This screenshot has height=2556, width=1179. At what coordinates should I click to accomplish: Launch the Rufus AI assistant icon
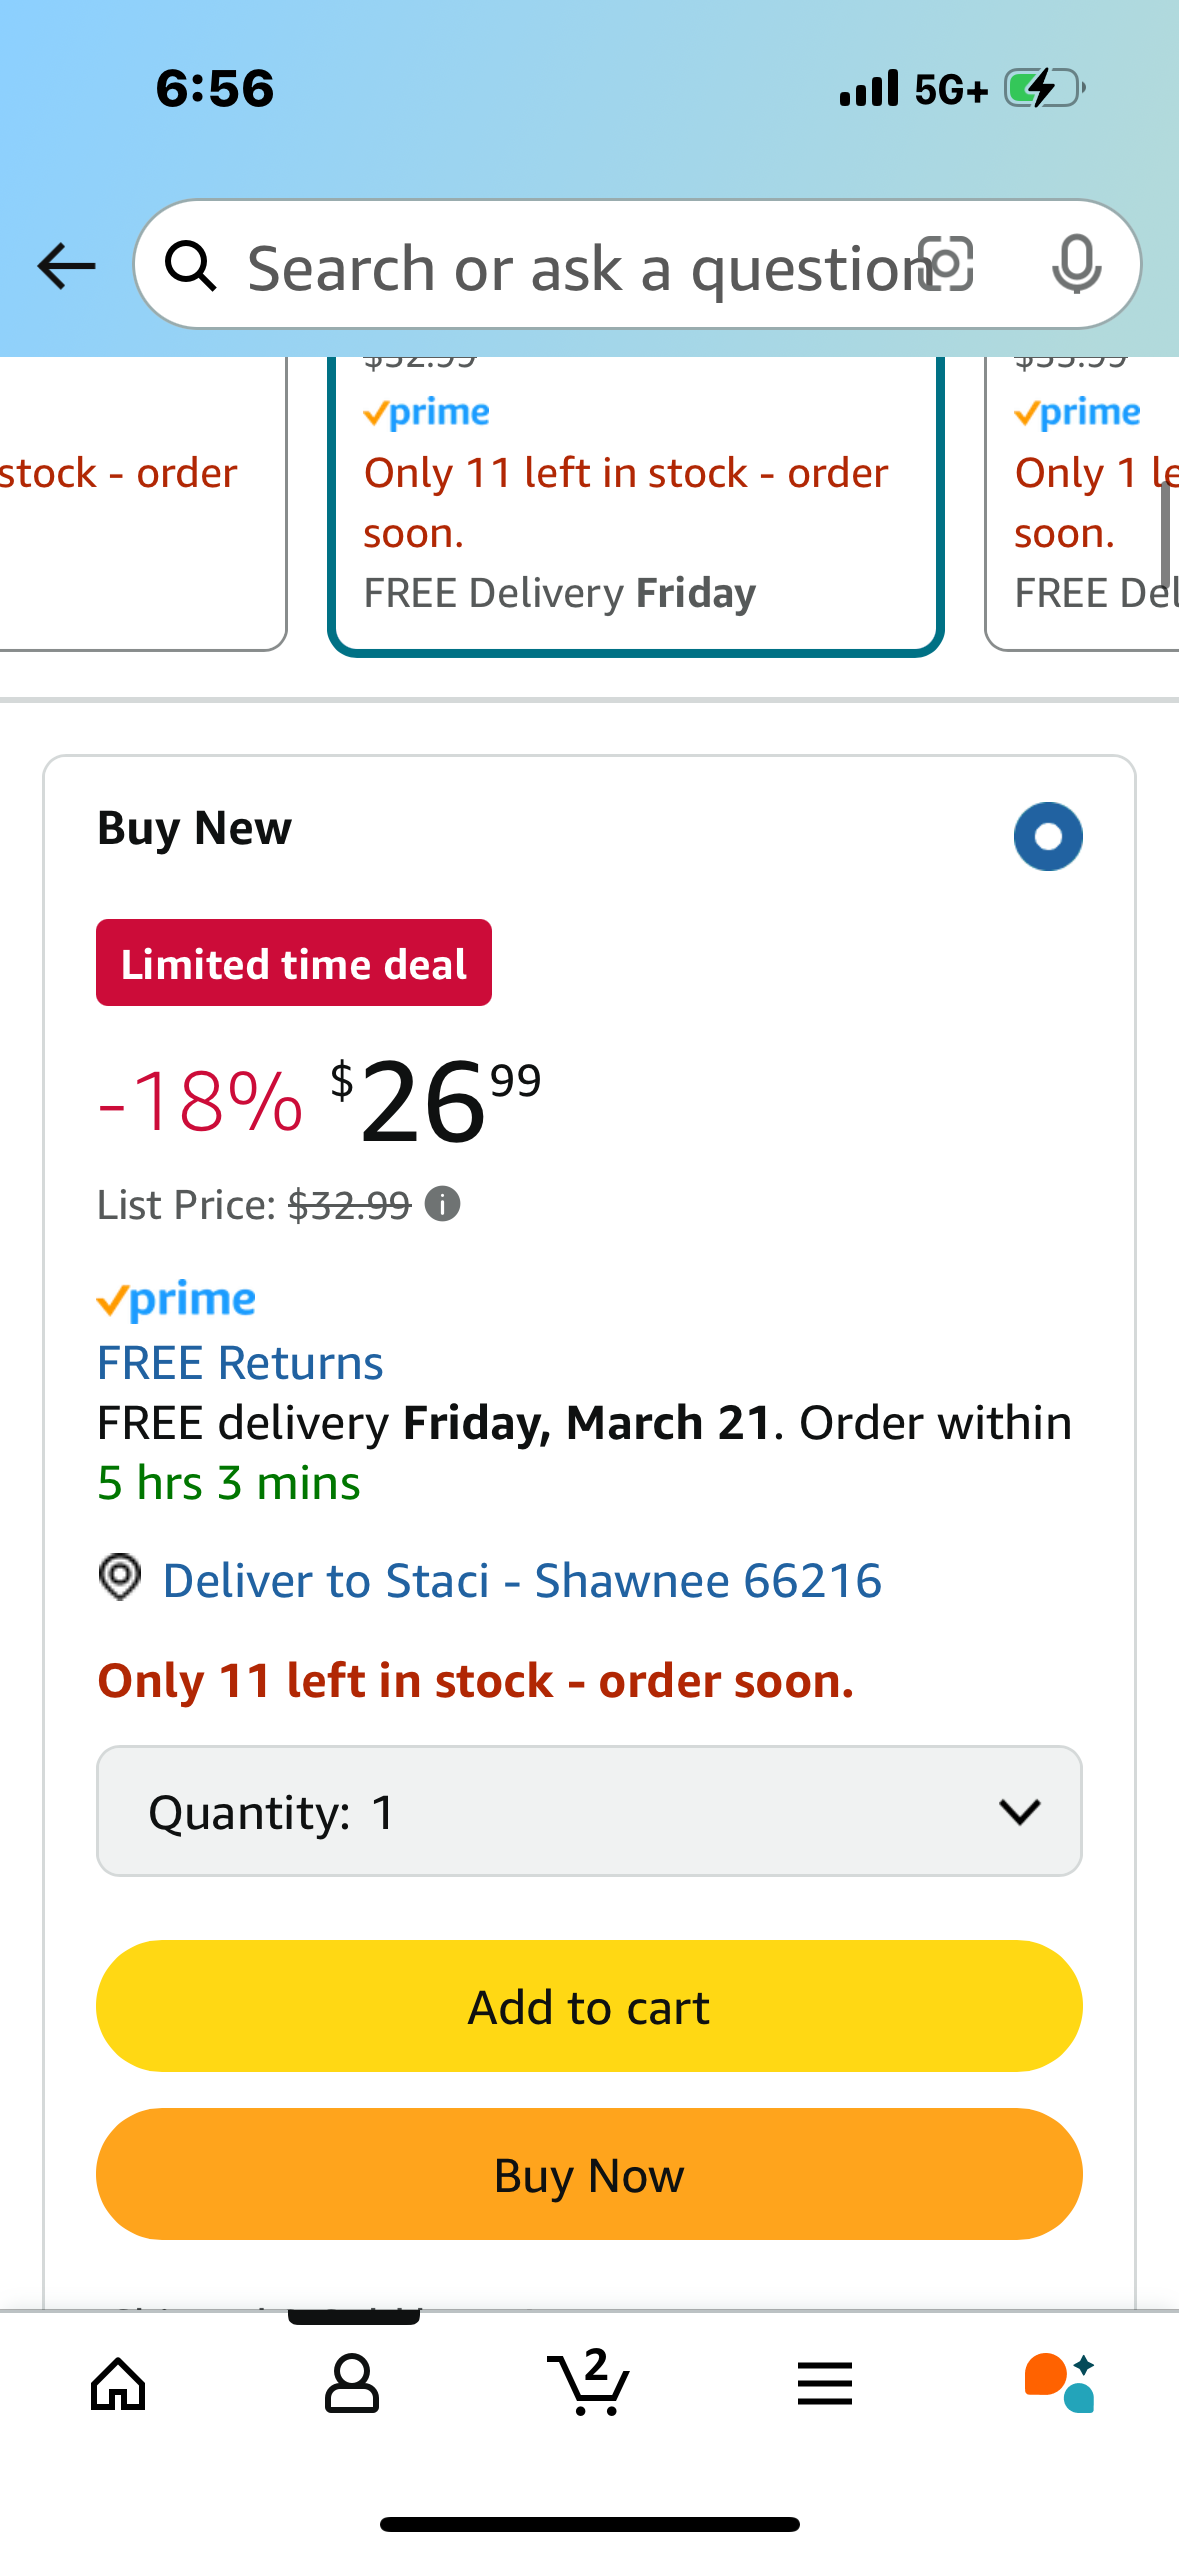pyautogui.click(x=1060, y=2383)
